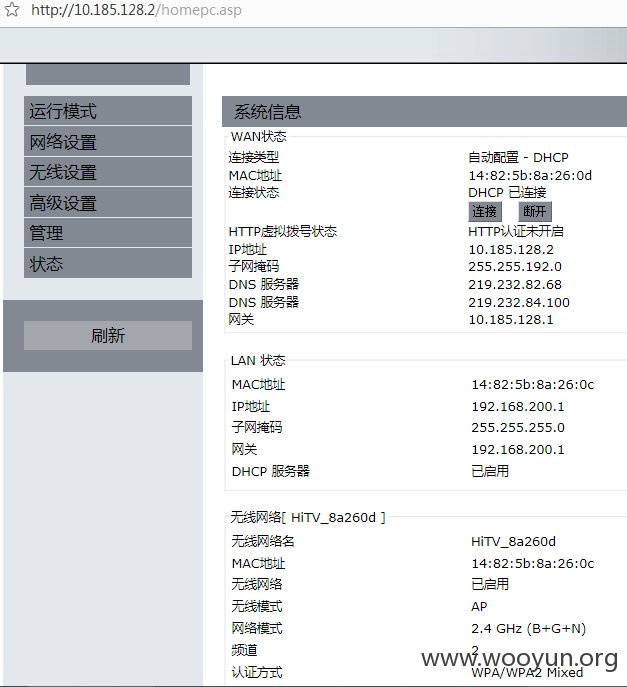627x687 pixels.
Task: Select DNS server 219.232.82.68
Action: [x=515, y=285]
